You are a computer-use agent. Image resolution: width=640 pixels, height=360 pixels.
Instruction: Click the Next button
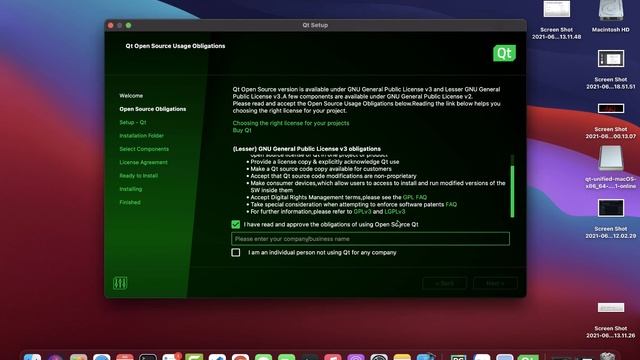pos(495,283)
